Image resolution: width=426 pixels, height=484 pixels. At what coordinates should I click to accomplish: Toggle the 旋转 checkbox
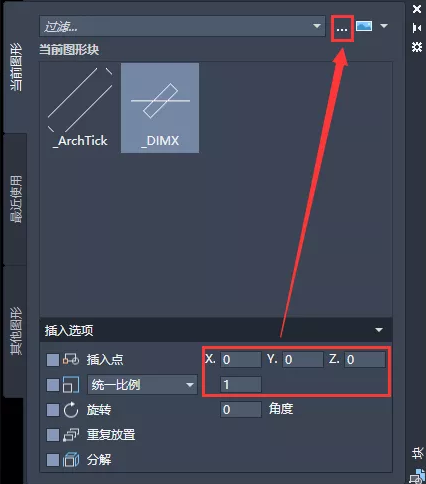[x=53, y=410]
